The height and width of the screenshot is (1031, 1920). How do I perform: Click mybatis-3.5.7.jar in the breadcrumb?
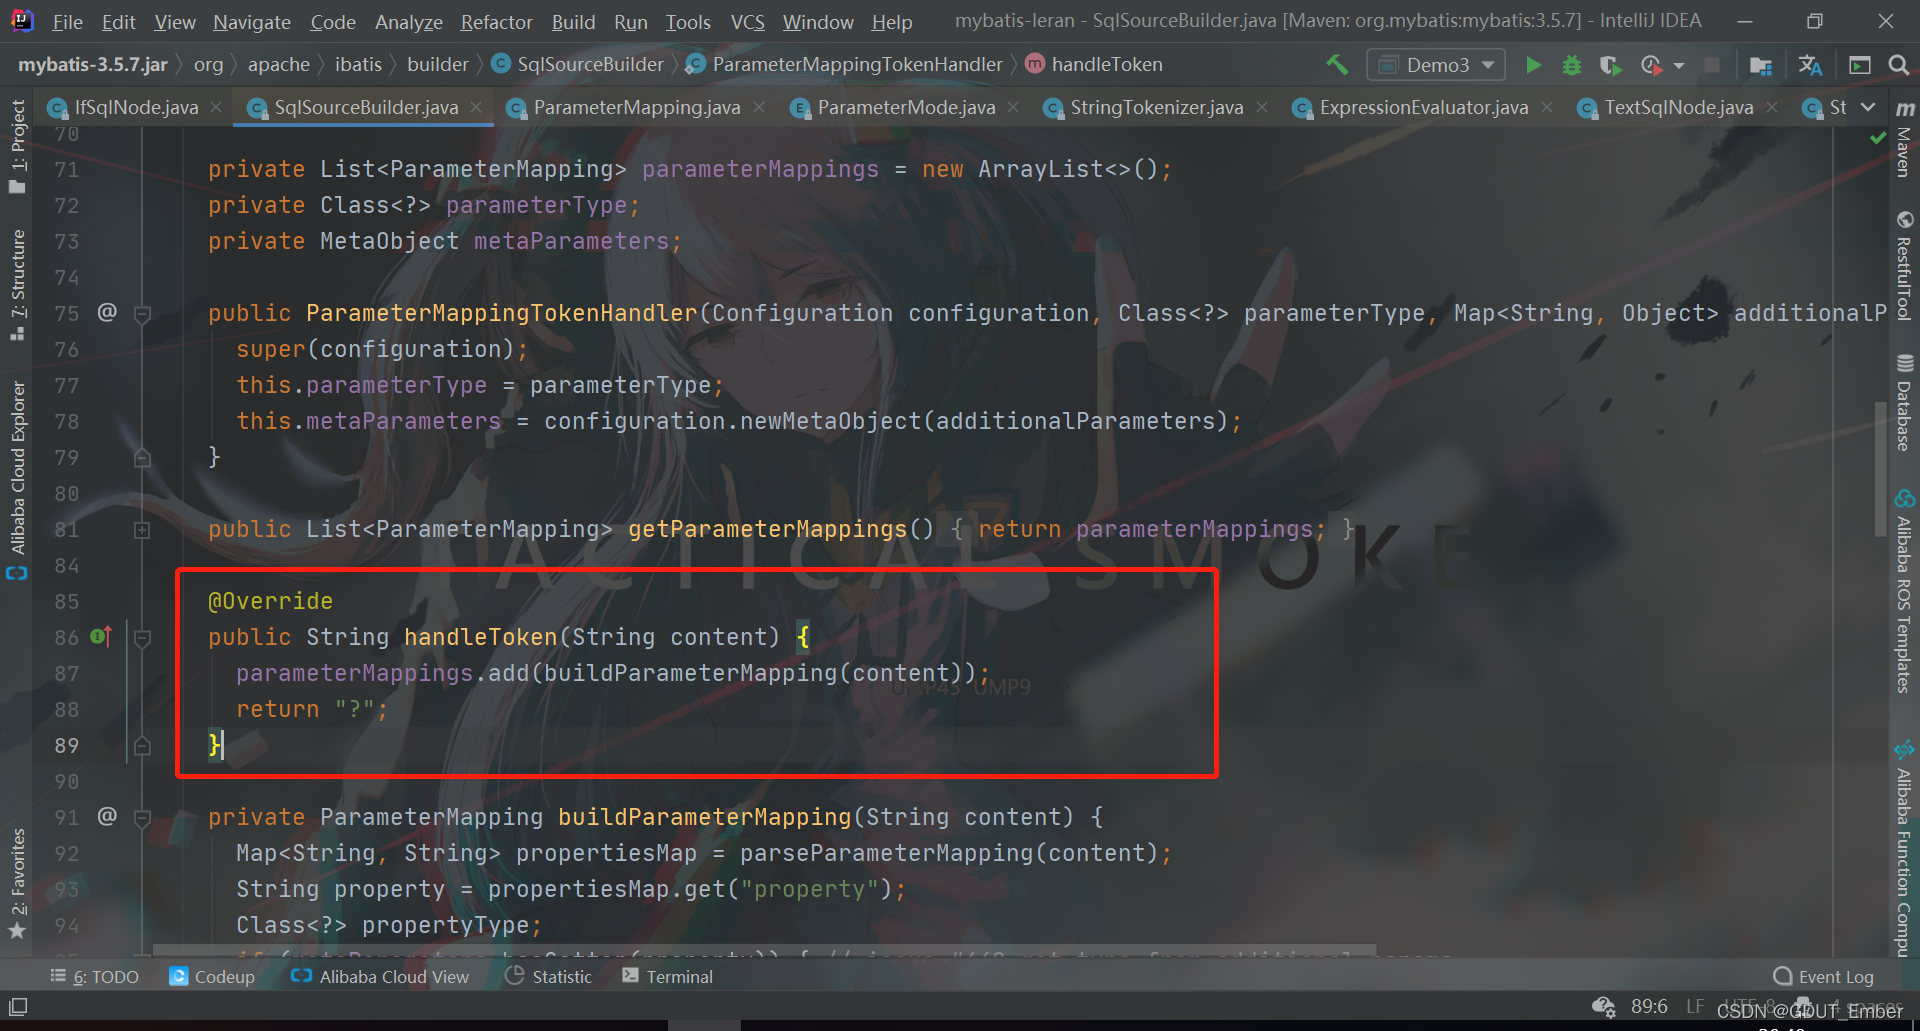coord(93,65)
